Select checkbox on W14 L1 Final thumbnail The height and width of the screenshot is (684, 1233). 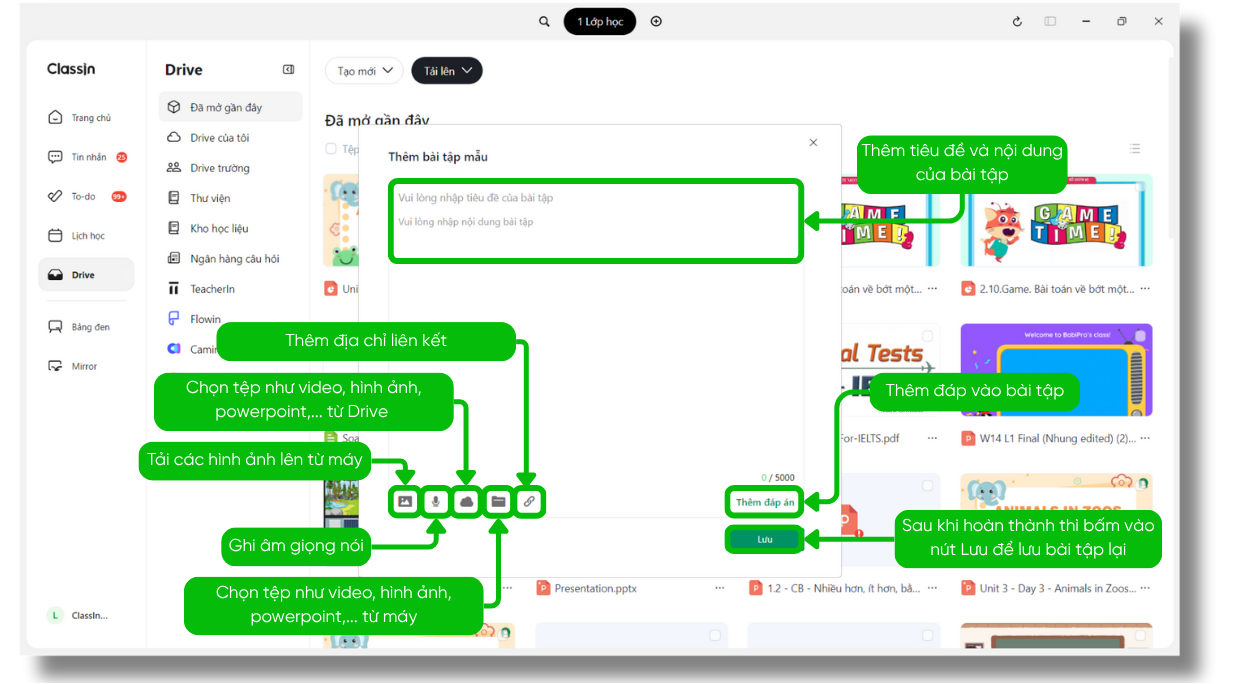(1139, 336)
